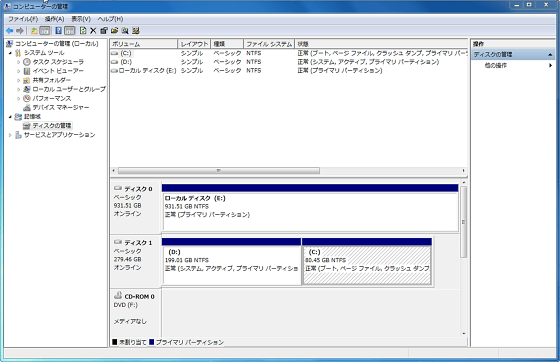
Task: Sort by the 状態 column header
Action: [x=381, y=44]
